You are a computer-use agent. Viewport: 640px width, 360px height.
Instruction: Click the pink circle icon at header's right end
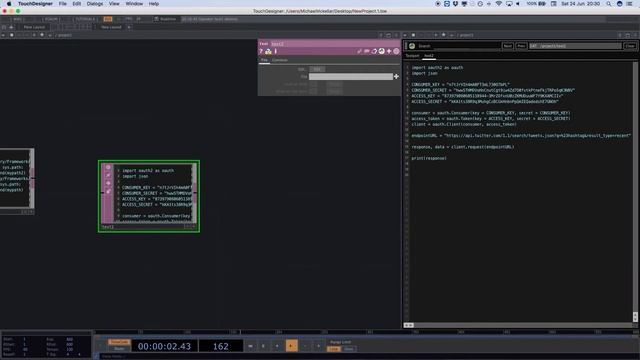[x=396, y=51]
